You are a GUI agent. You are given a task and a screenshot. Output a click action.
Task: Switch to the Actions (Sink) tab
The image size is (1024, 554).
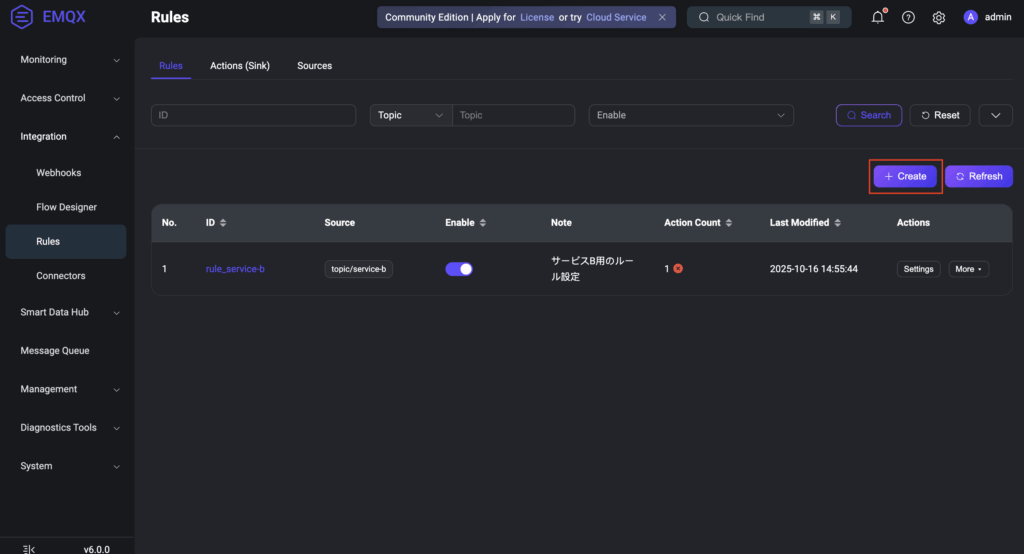pos(240,66)
